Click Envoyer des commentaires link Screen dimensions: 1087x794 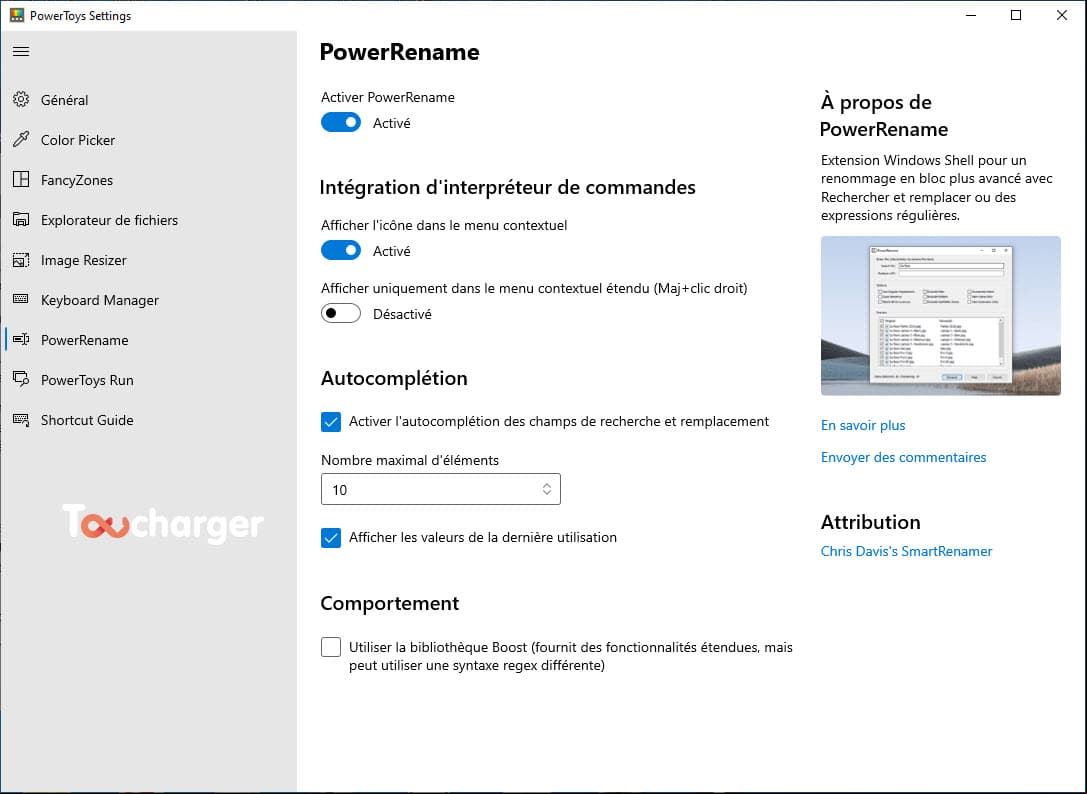tap(903, 457)
